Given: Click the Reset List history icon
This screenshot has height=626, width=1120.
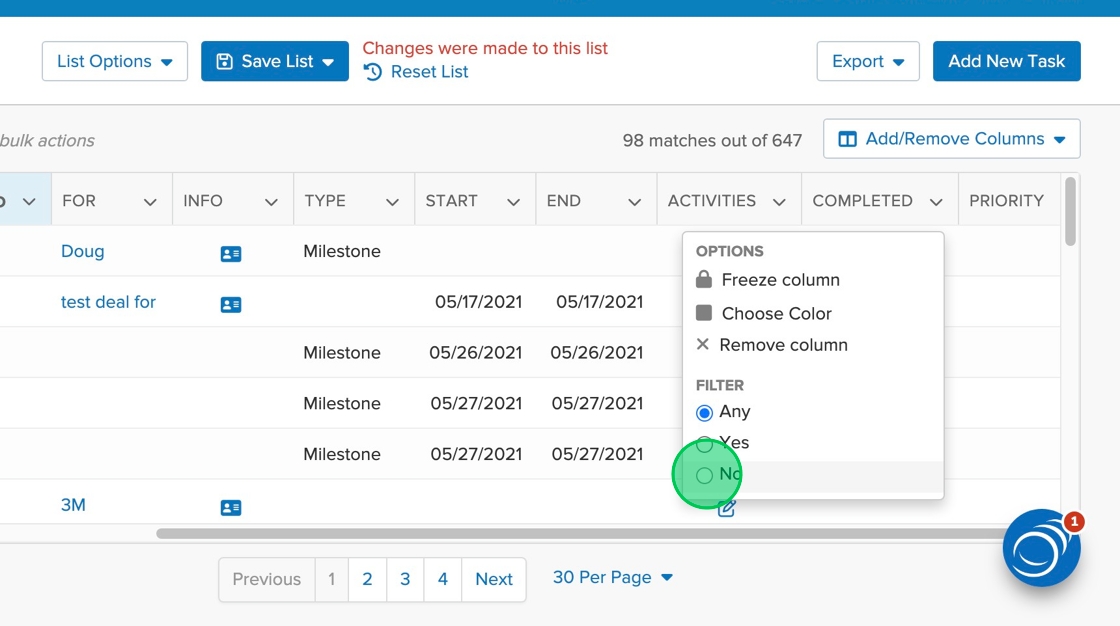Looking at the screenshot, I should click(x=373, y=72).
